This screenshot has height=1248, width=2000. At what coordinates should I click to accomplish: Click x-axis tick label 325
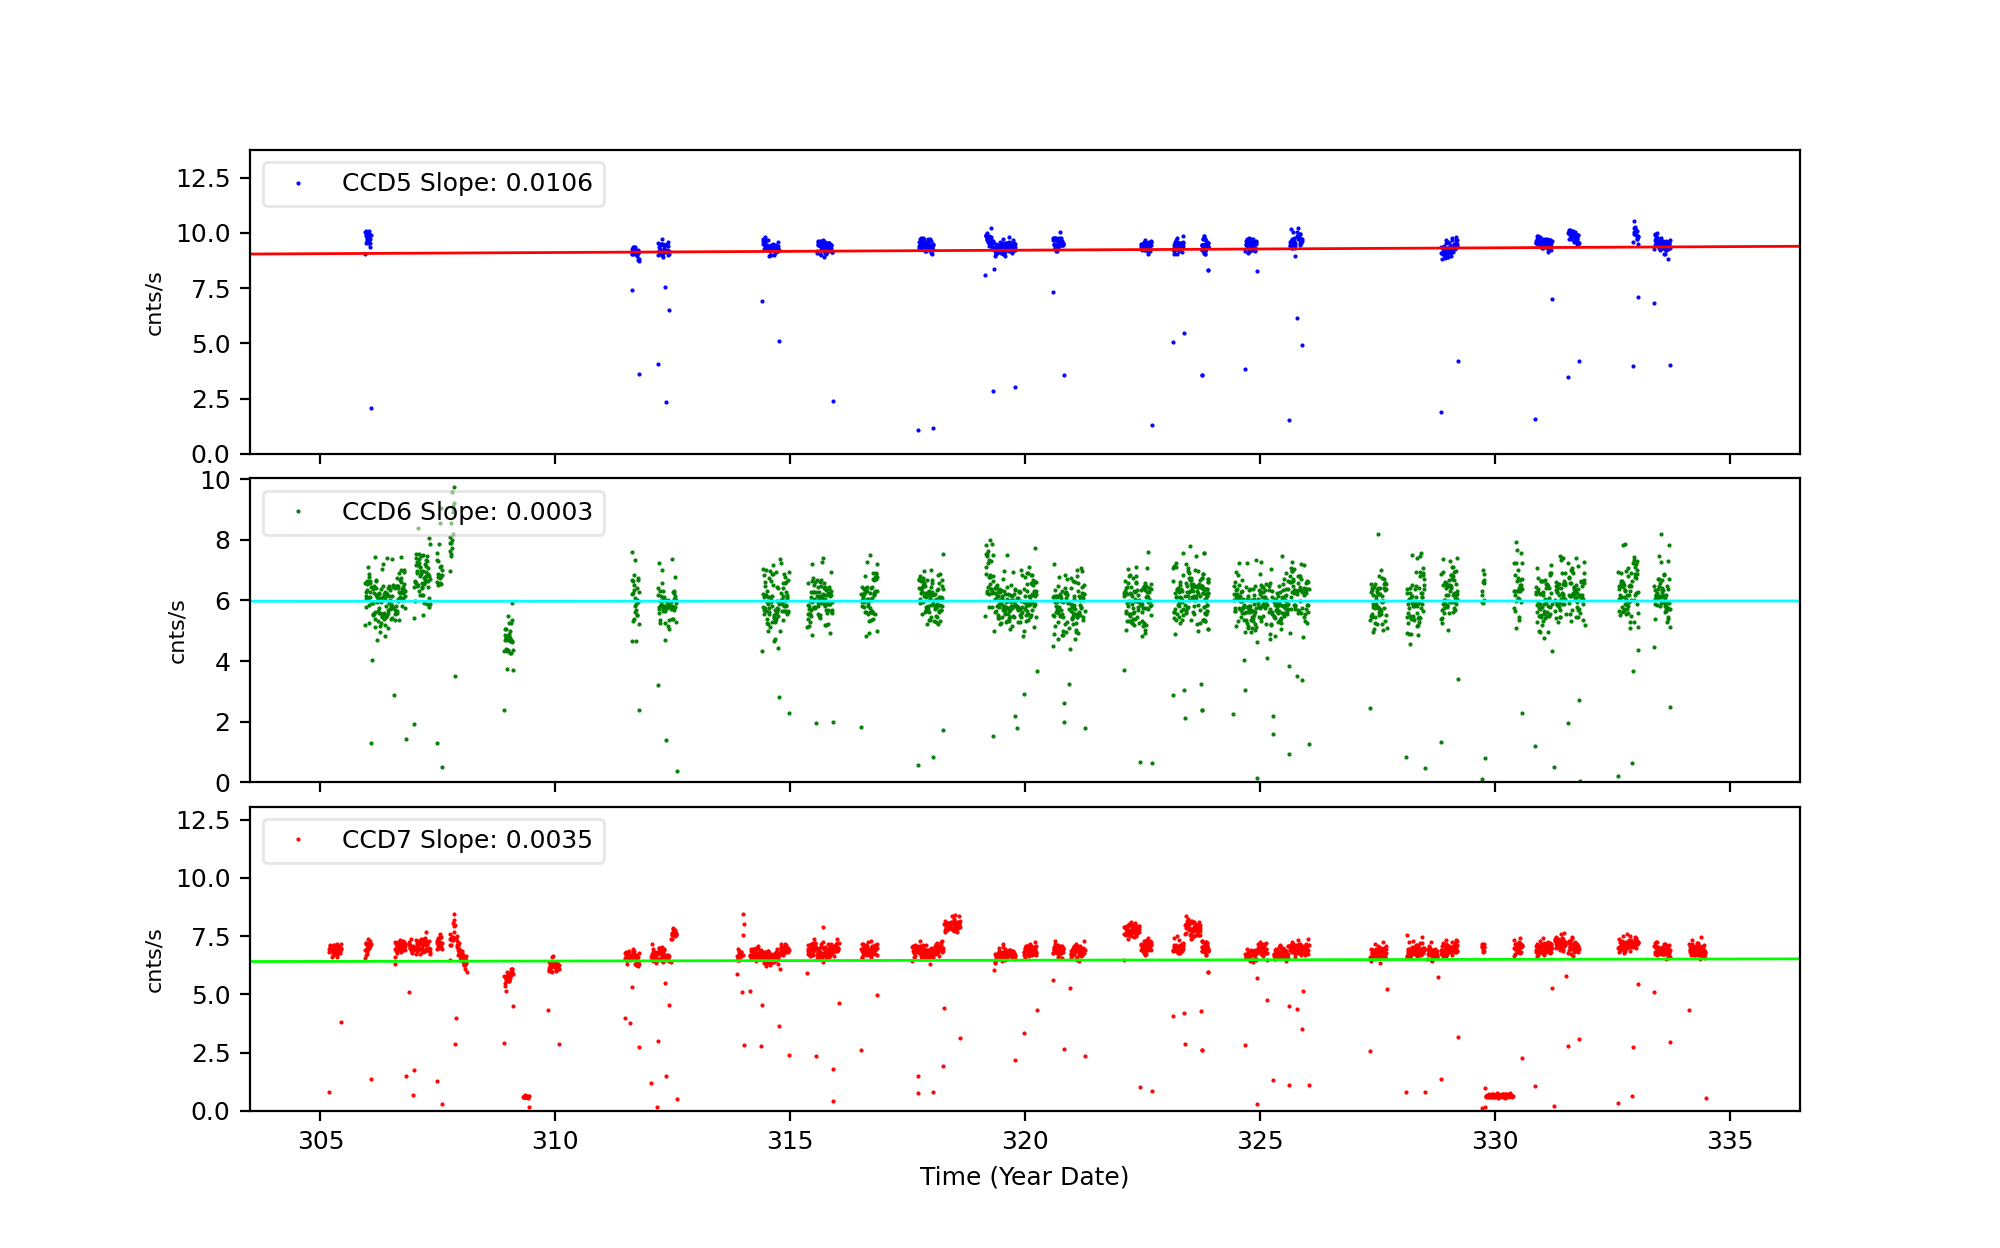tap(1259, 1141)
